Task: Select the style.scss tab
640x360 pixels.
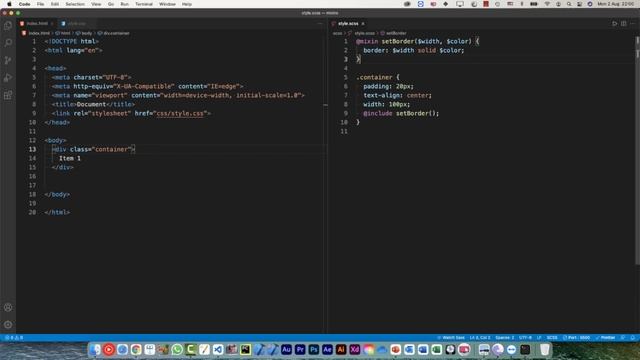Action: (x=348, y=24)
